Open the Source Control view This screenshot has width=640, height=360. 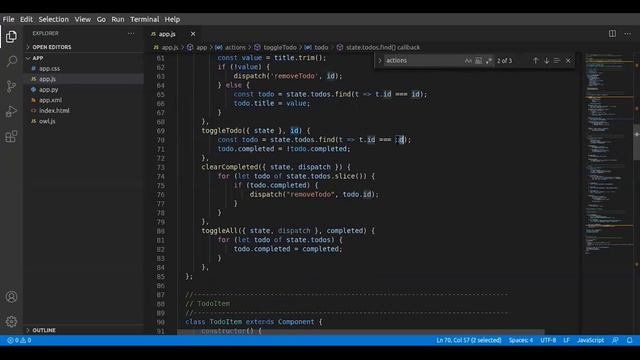[11, 86]
